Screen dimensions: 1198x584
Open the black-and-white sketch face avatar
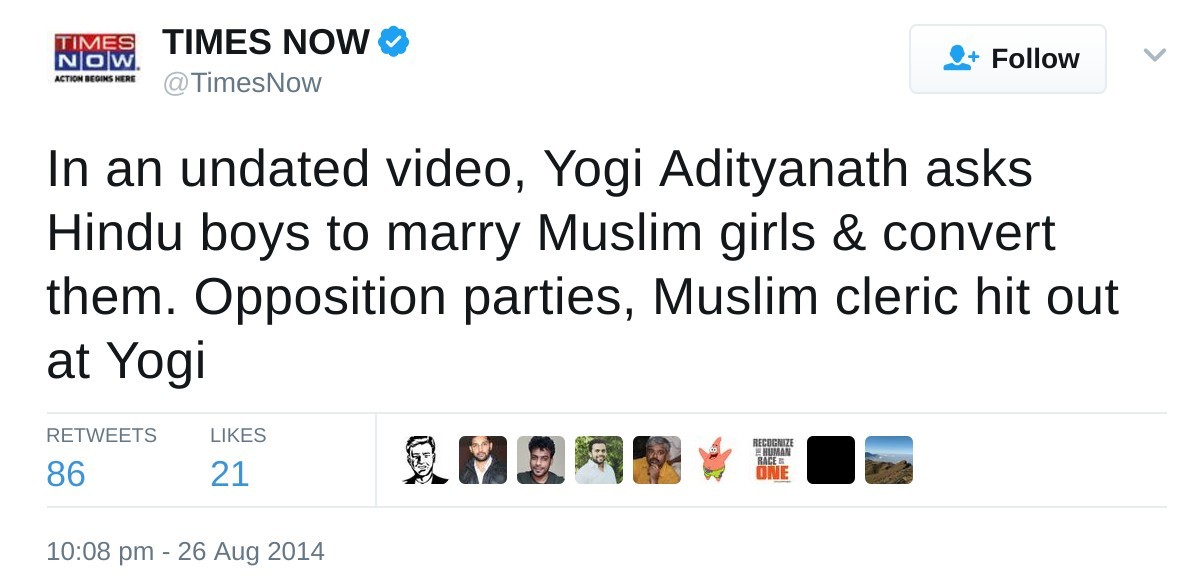click(x=425, y=460)
